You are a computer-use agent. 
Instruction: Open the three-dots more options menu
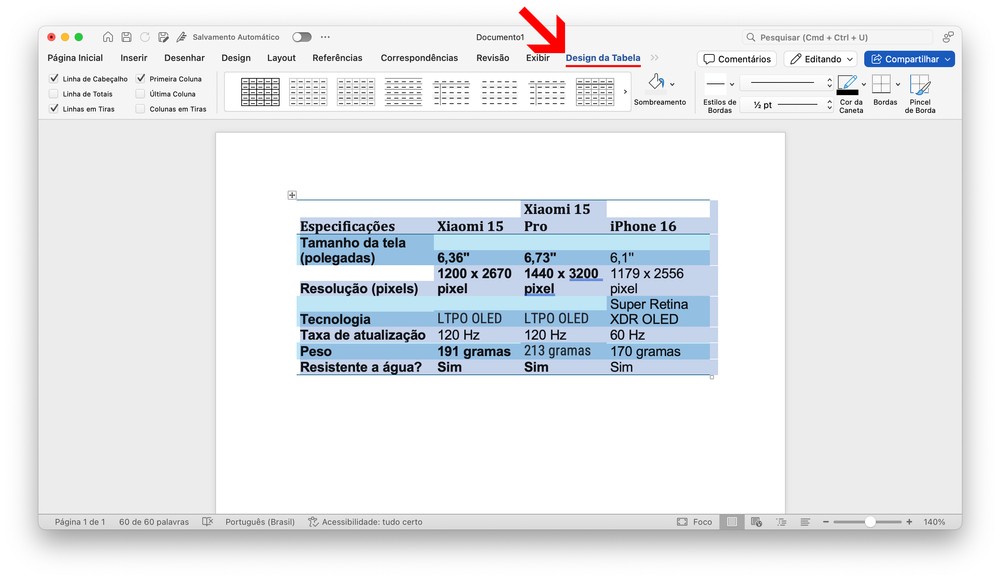pyautogui.click(x=325, y=37)
